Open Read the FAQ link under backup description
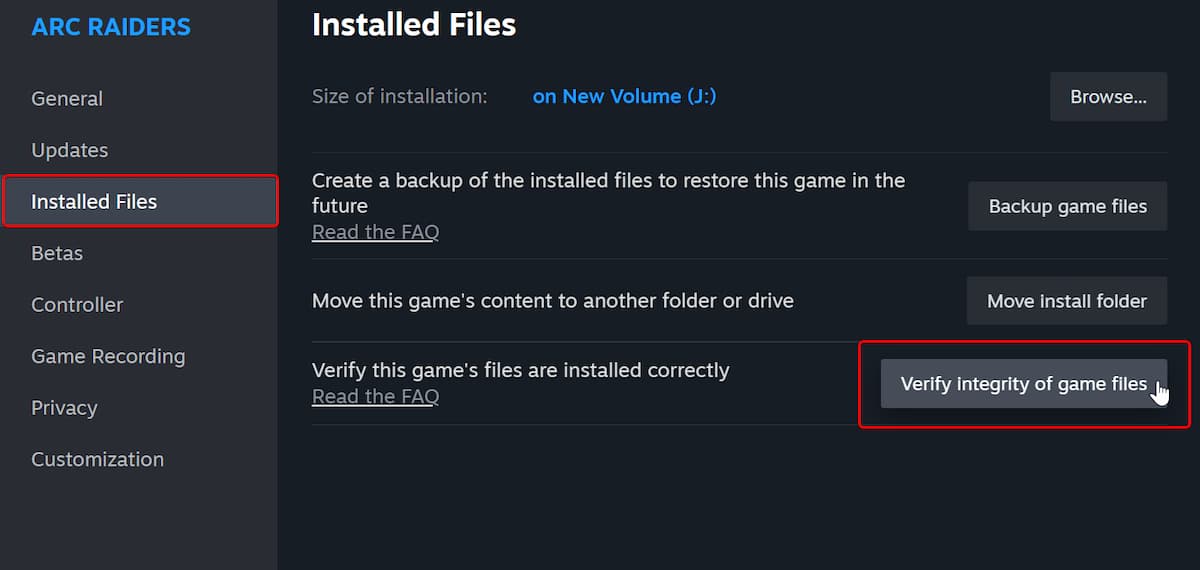 click(375, 232)
